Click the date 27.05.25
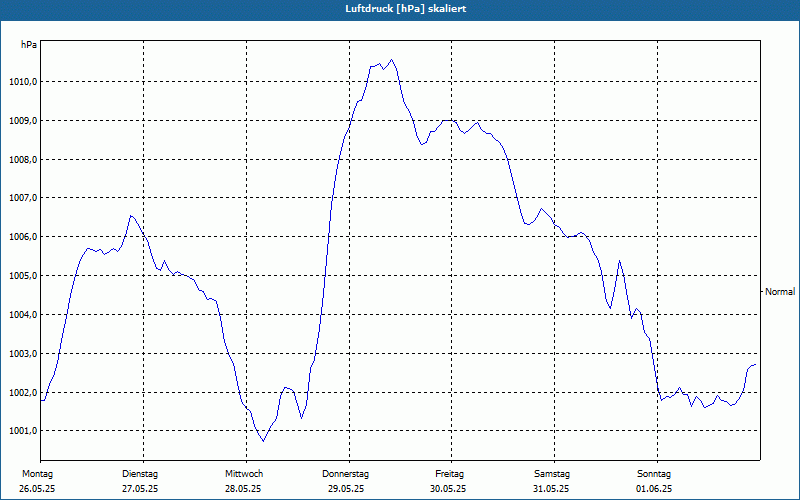The width and height of the screenshot is (800, 500). 140,489
